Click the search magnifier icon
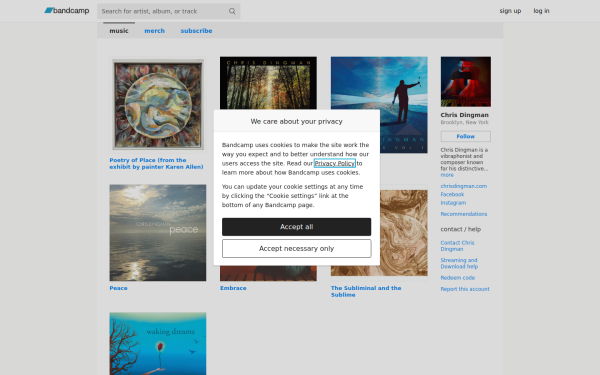This screenshot has height=375, width=600. point(232,11)
